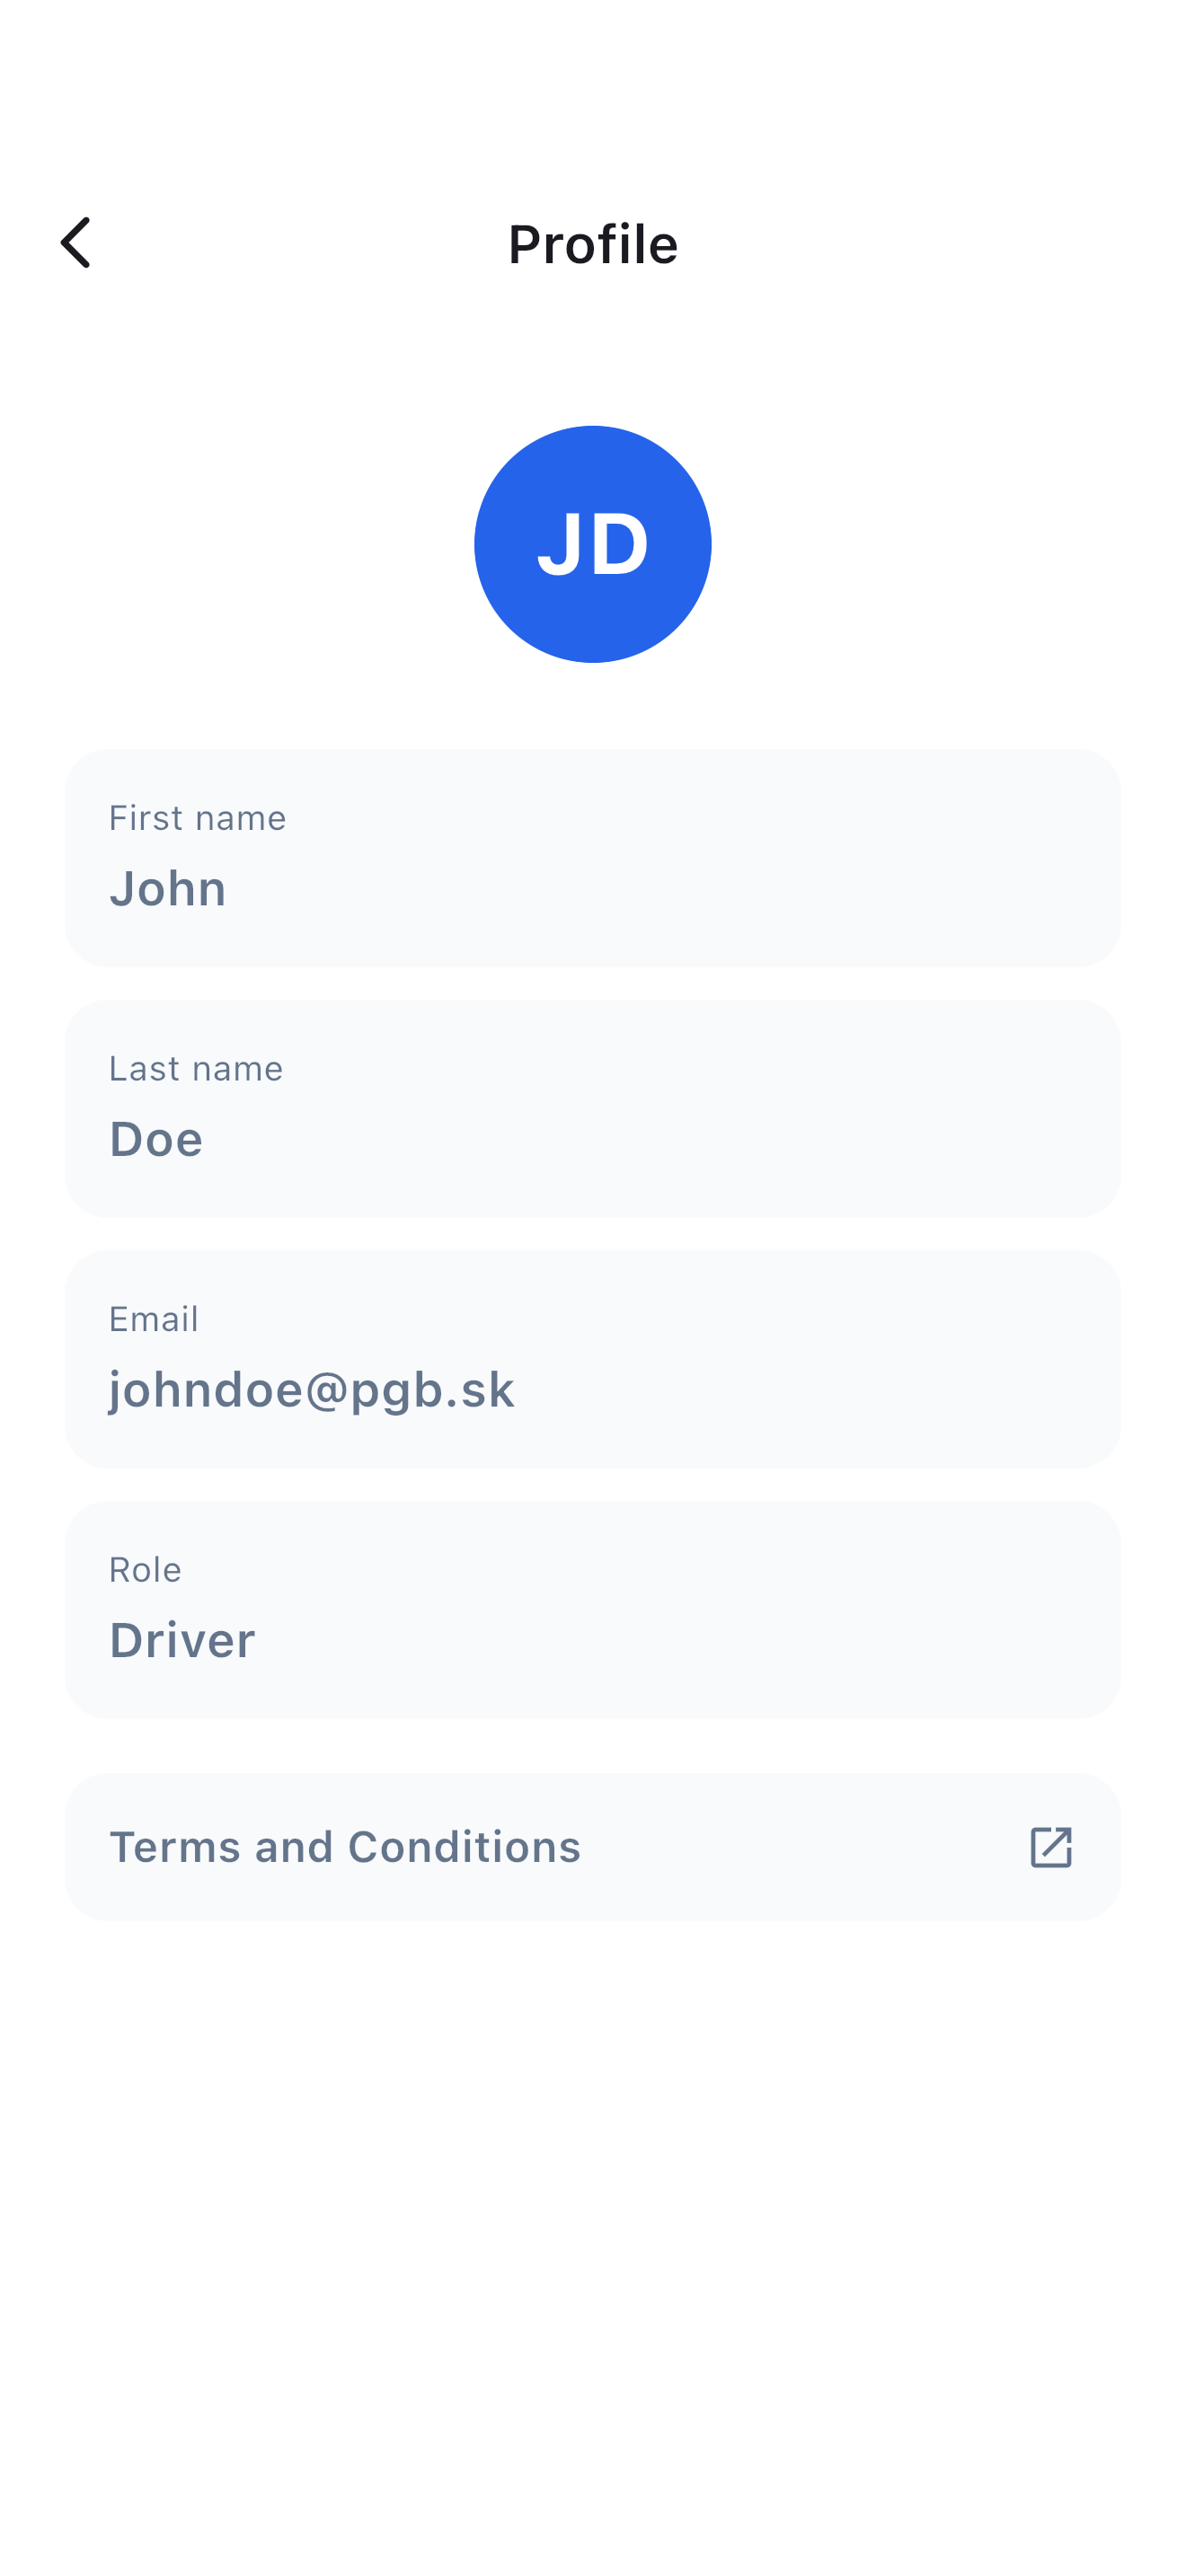The image size is (1186, 2576).
Task: Open Terms and Conditions
Action: coord(593,1847)
